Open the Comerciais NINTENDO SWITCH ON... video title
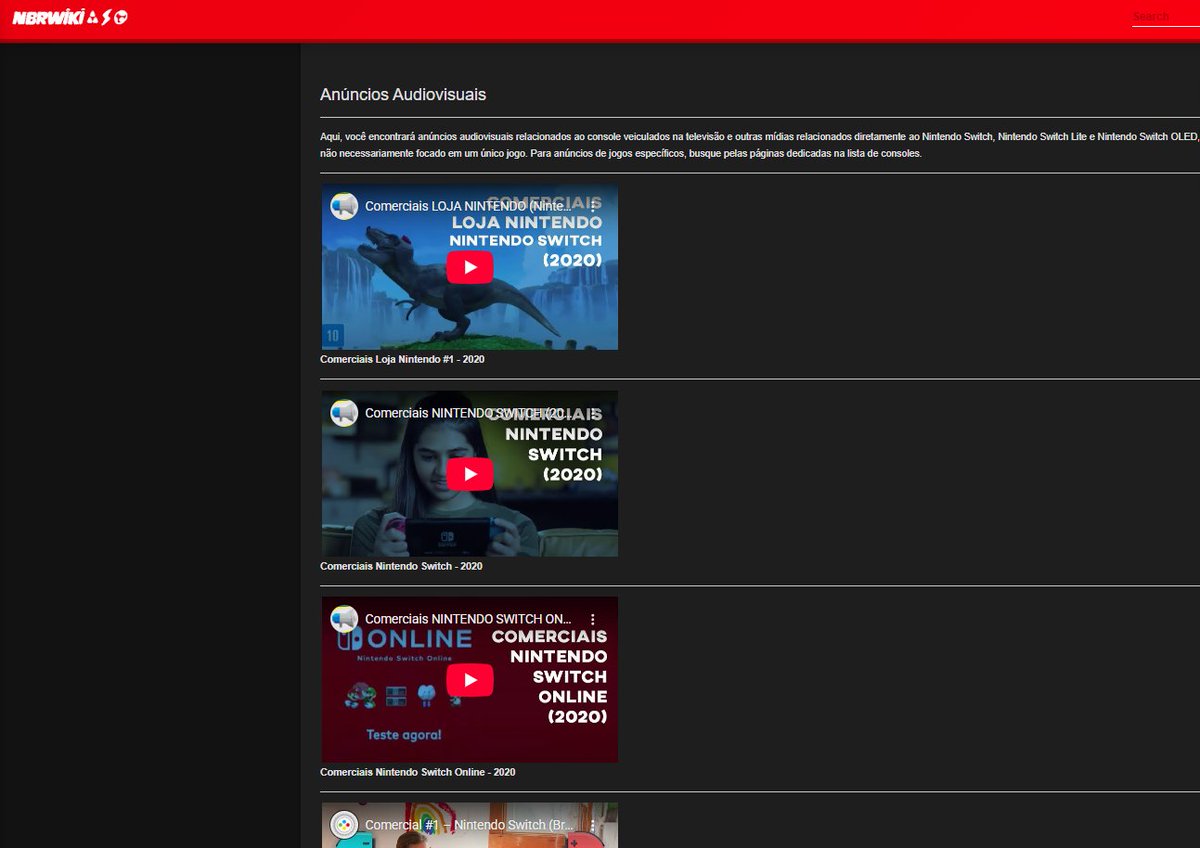 click(469, 619)
